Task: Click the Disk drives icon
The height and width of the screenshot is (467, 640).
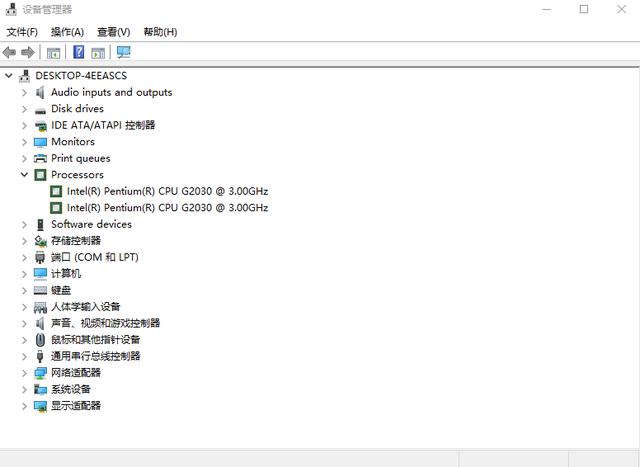Action: pos(41,109)
